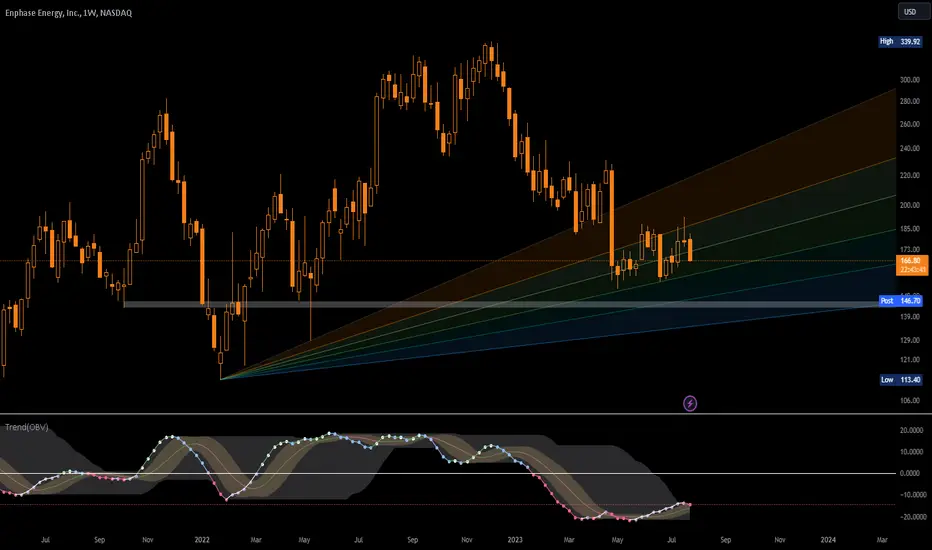Click the 2023 label on time axis
Screen dimensions: 932x550
click(515, 540)
